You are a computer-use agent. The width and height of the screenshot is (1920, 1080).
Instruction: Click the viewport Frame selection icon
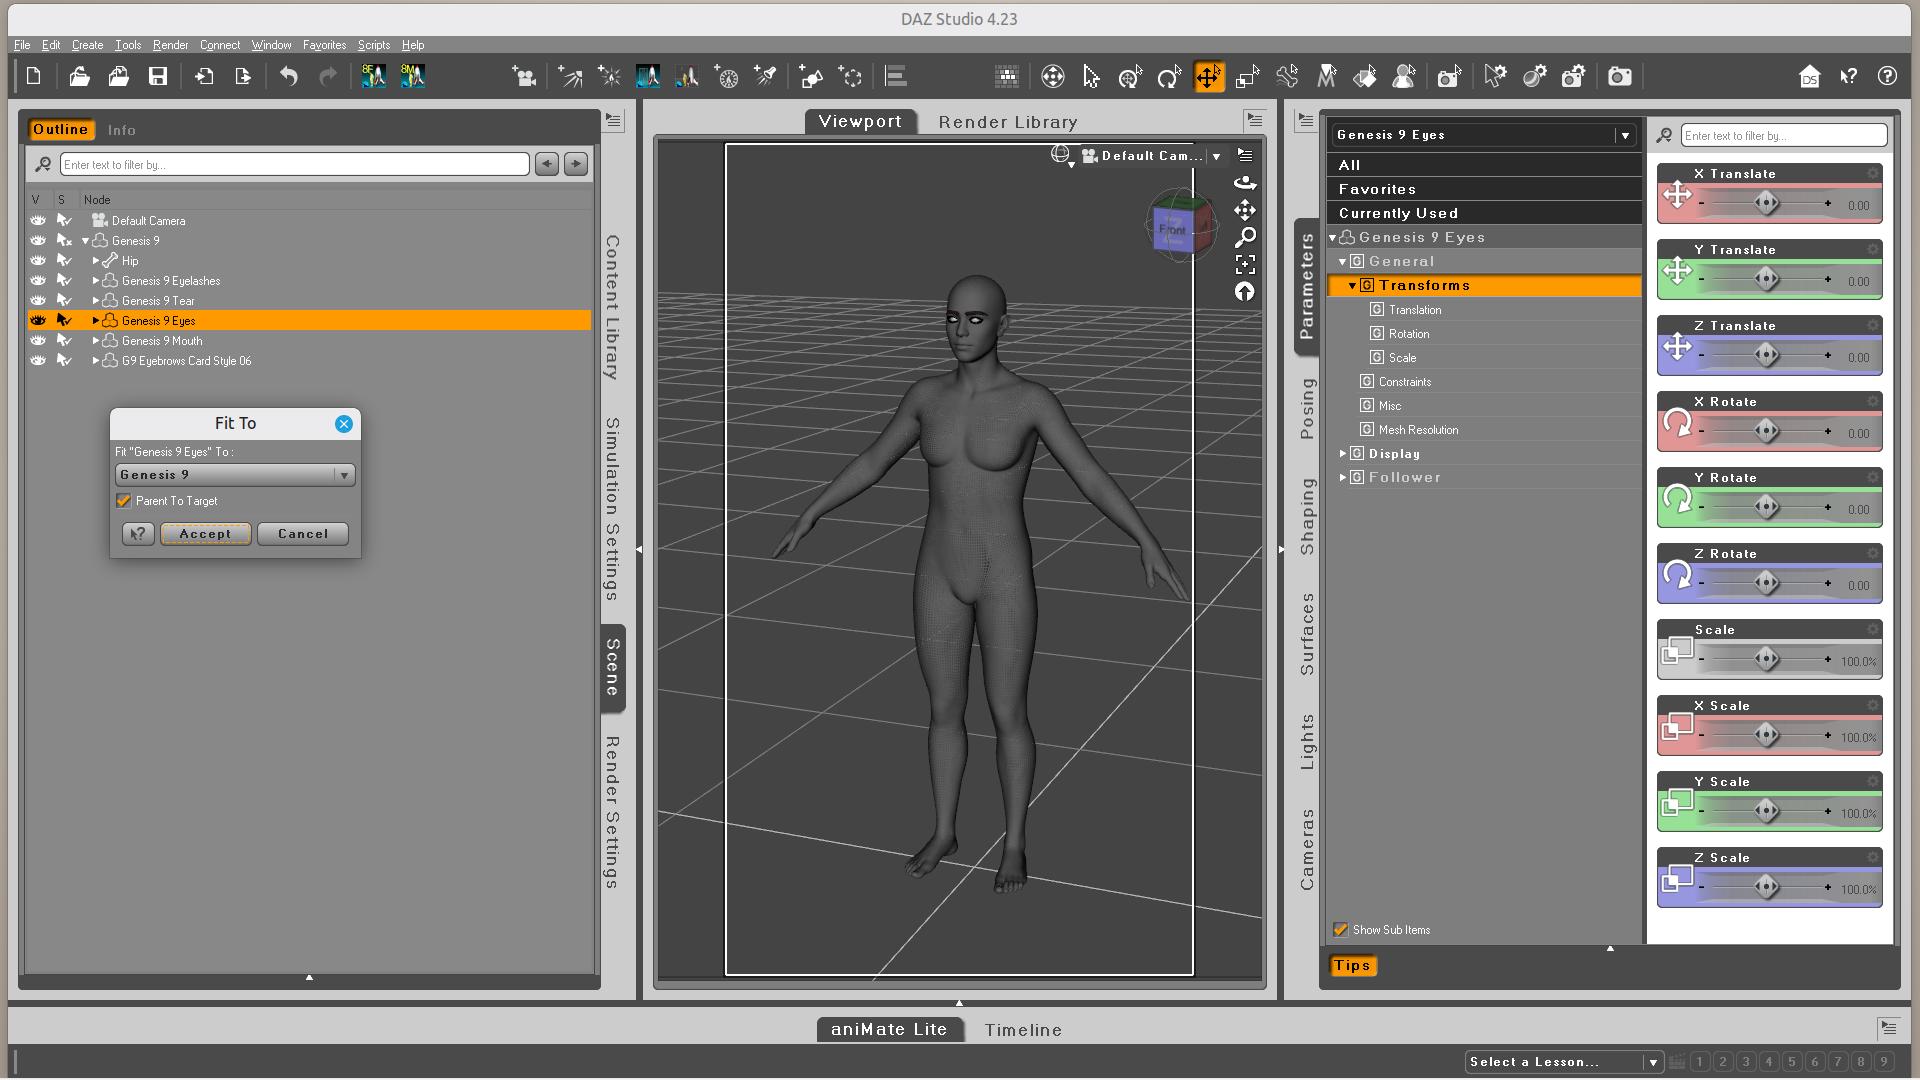pyautogui.click(x=1245, y=265)
